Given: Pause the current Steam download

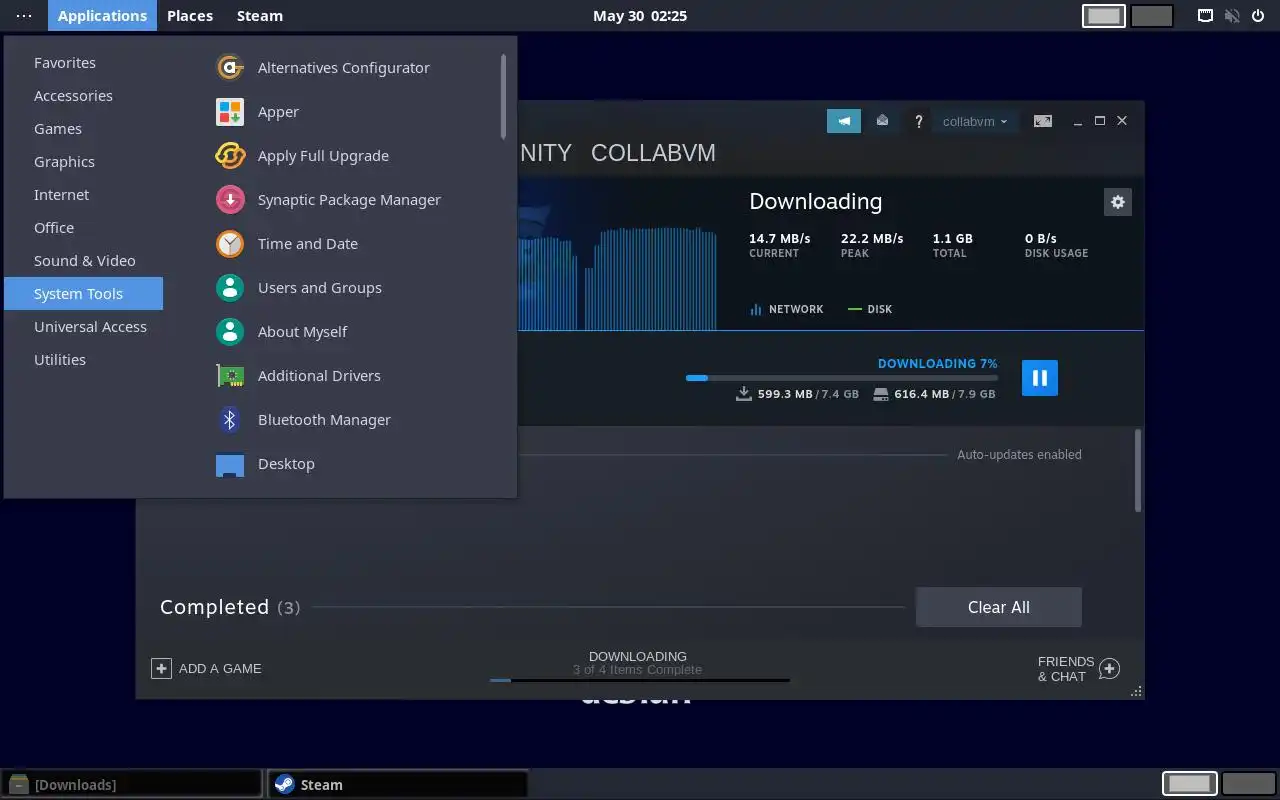Looking at the screenshot, I should tap(1040, 378).
